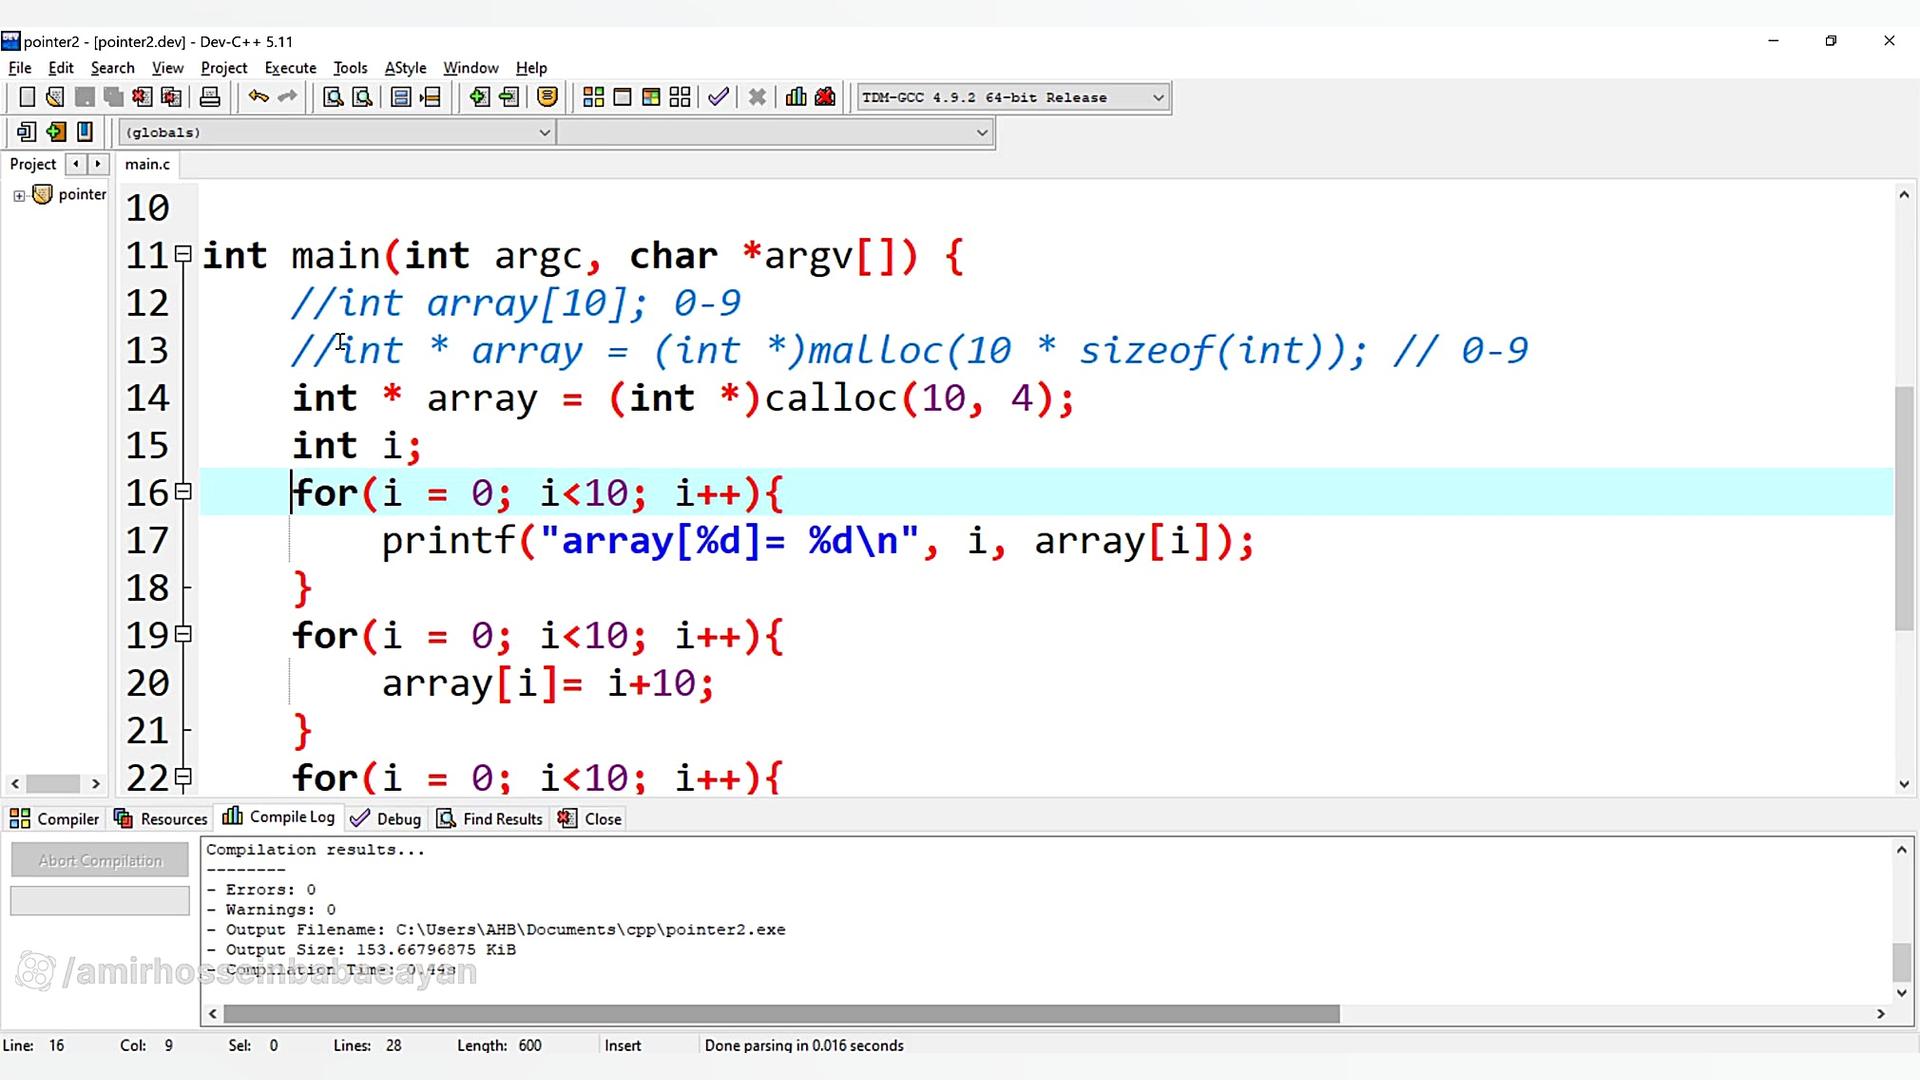Click the Undo arrow icon
This screenshot has width=1920, height=1080.
point(258,97)
